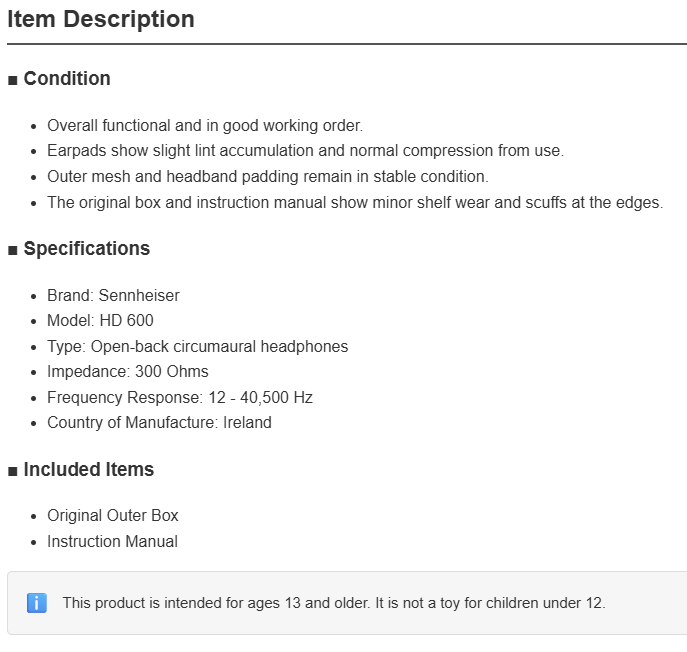Click the blue info icon

click(x=37, y=603)
